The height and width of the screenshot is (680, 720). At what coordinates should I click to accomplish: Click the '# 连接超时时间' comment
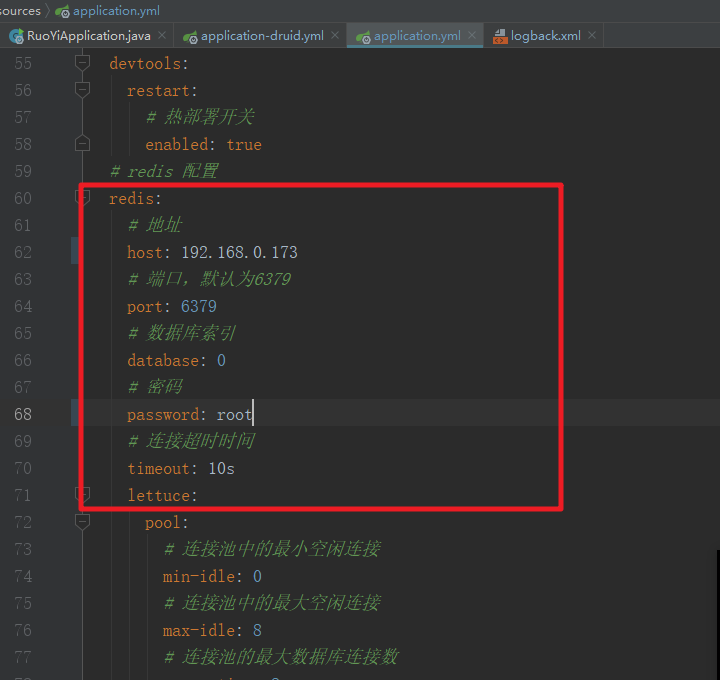coord(191,441)
